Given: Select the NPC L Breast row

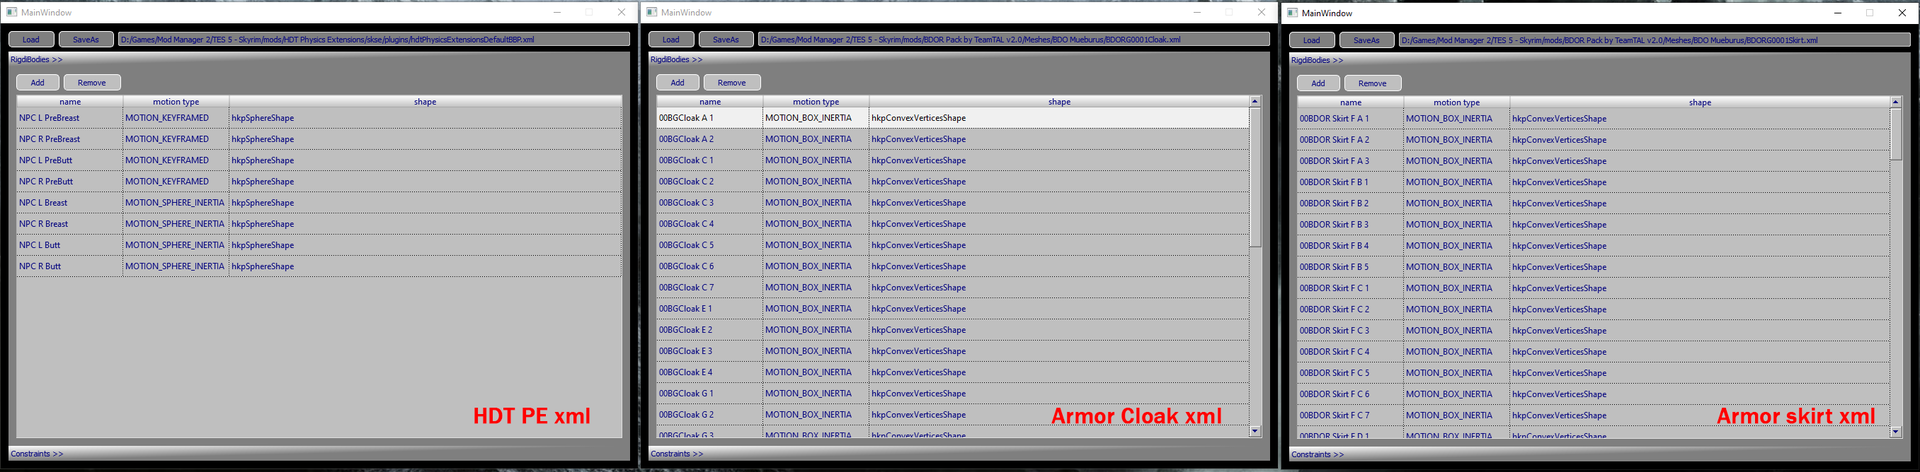Looking at the screenshot, I should (x=319, y=203).
